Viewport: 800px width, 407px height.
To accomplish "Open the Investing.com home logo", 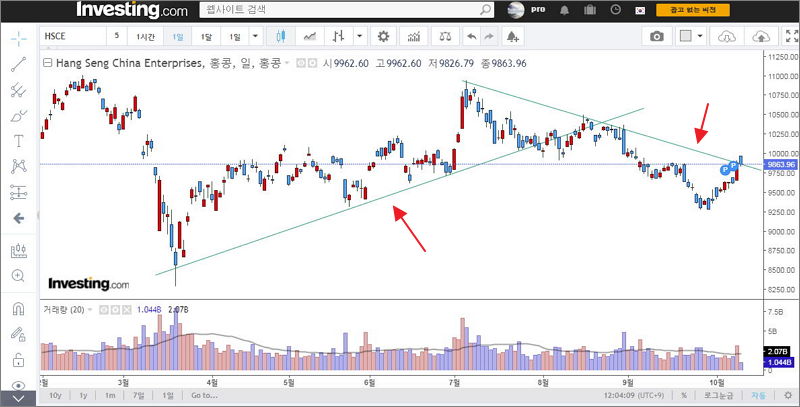I will (132, 10).
